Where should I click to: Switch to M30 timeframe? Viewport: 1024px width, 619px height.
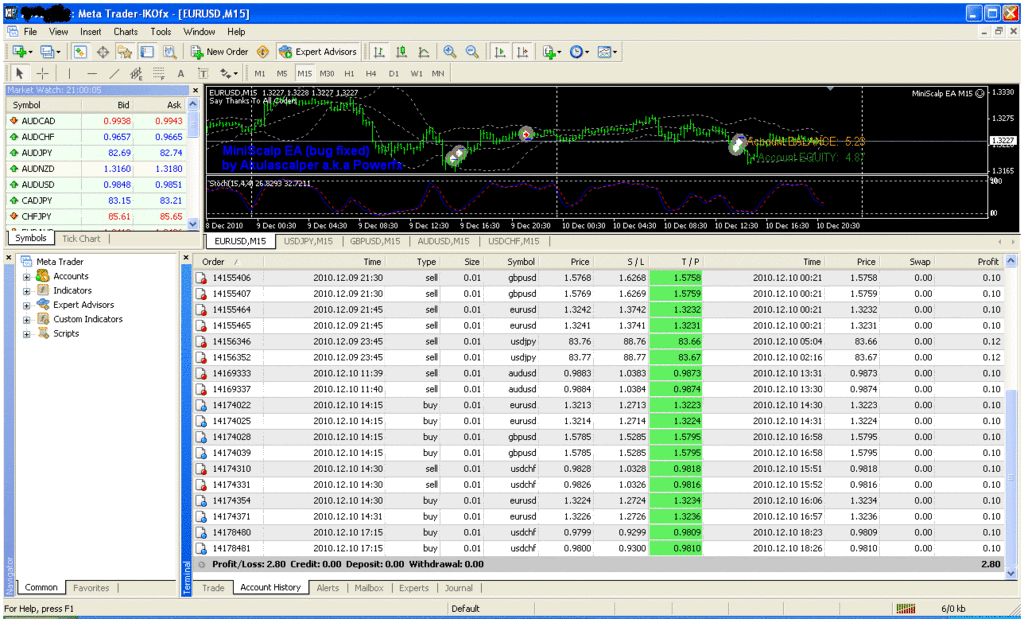coord(327,74)
